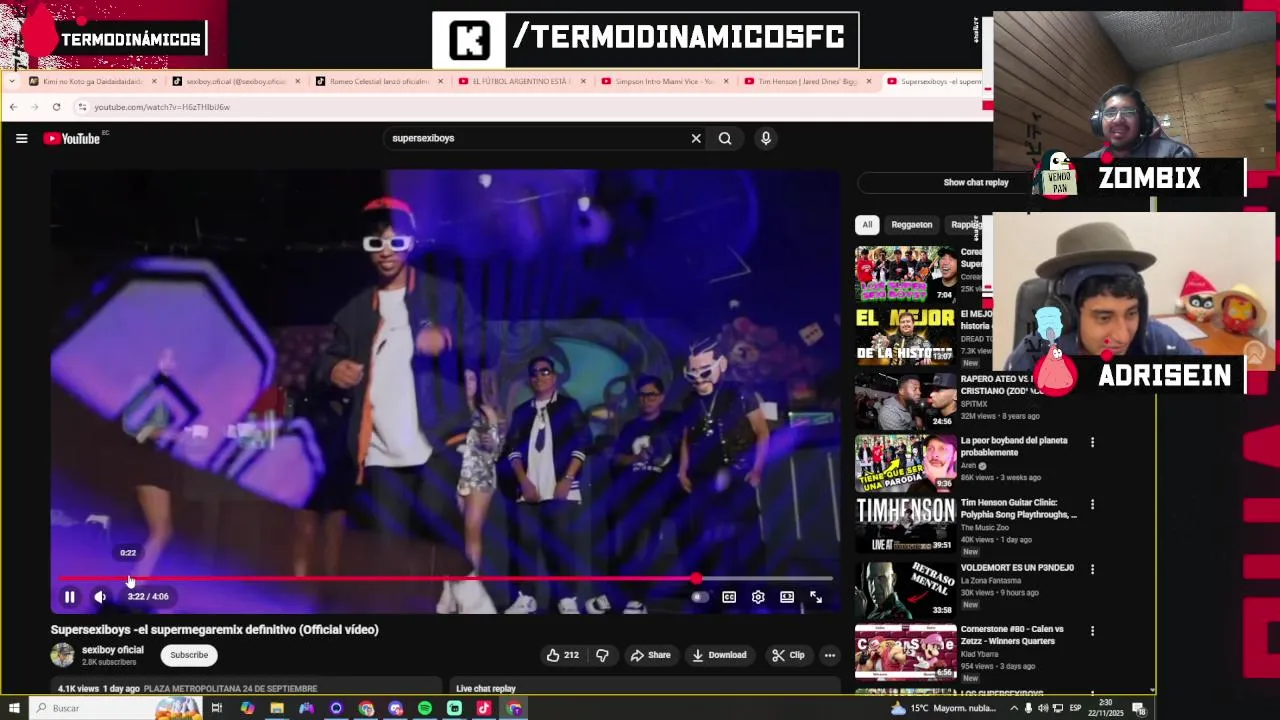This screenshot has width=1280, height=720.
Task: Seek on the red video progress bar
Action: [x=445, y=578]
